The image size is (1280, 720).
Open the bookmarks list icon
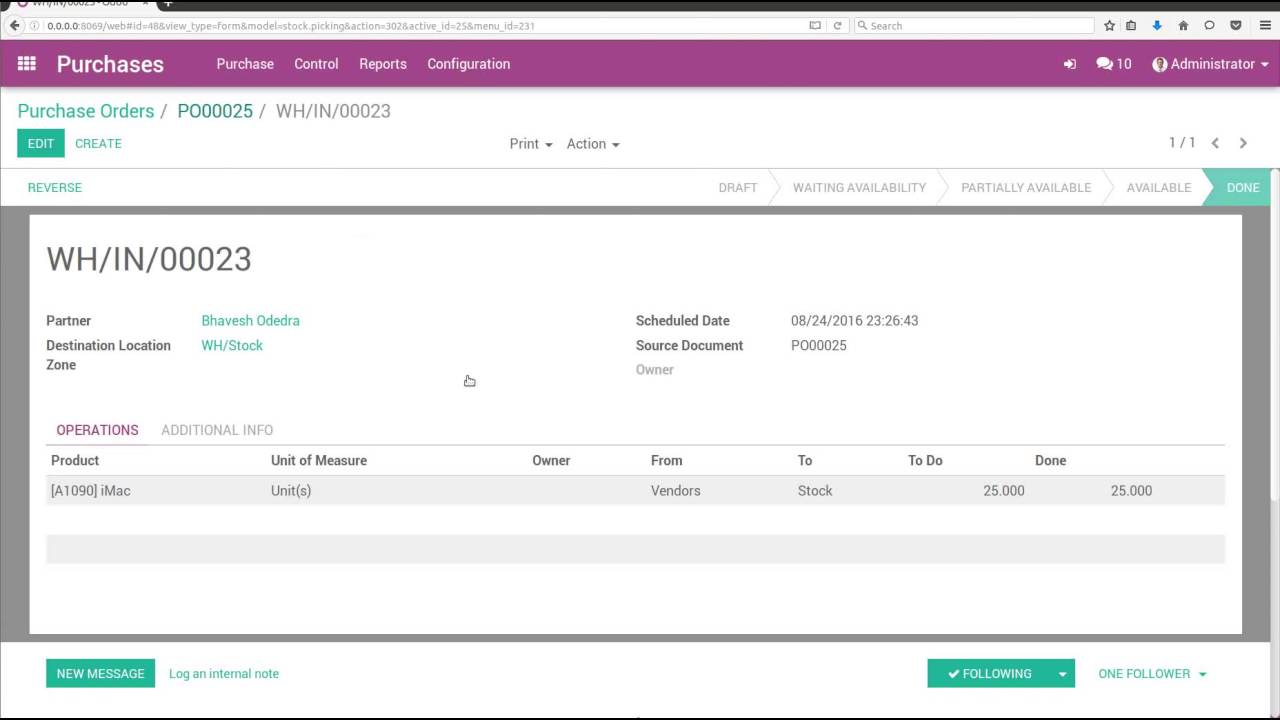click(1131, 26)
